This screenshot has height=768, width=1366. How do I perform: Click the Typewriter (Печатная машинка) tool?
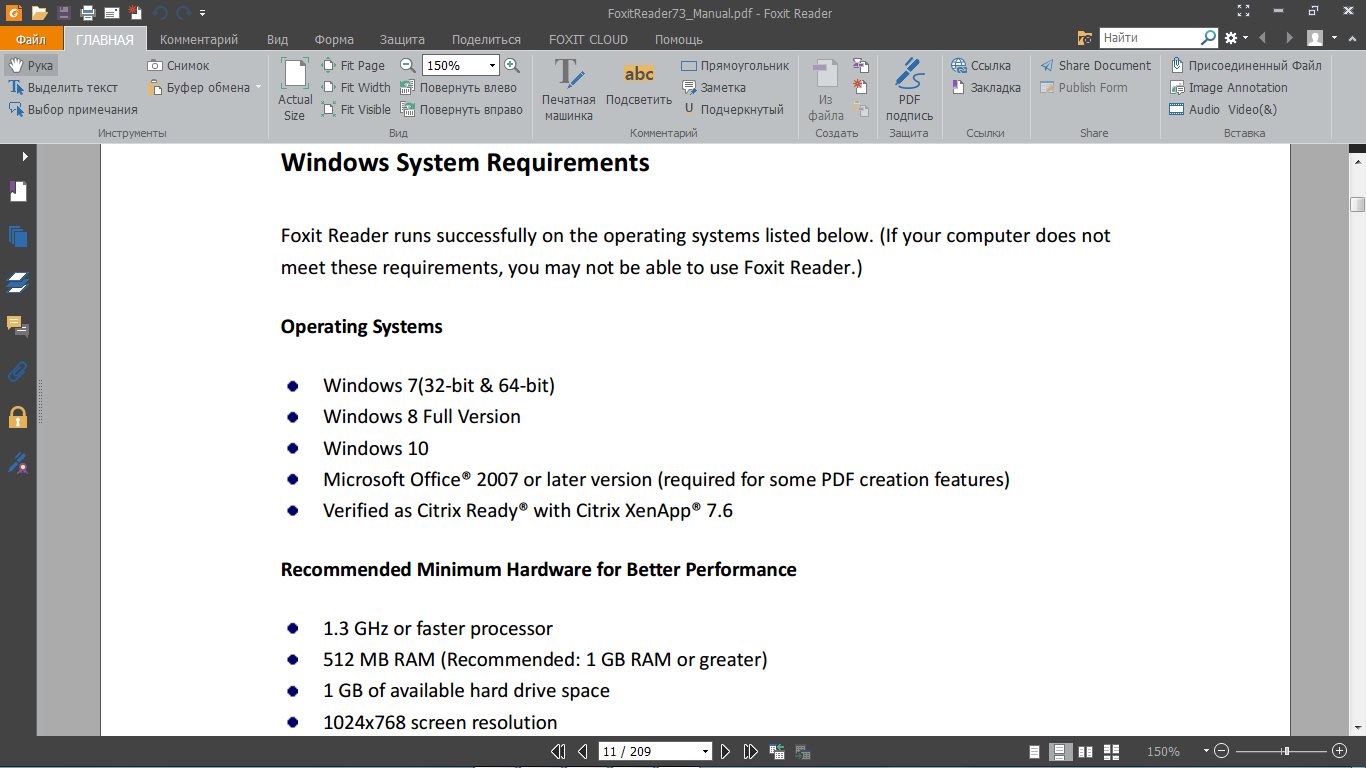568,88
